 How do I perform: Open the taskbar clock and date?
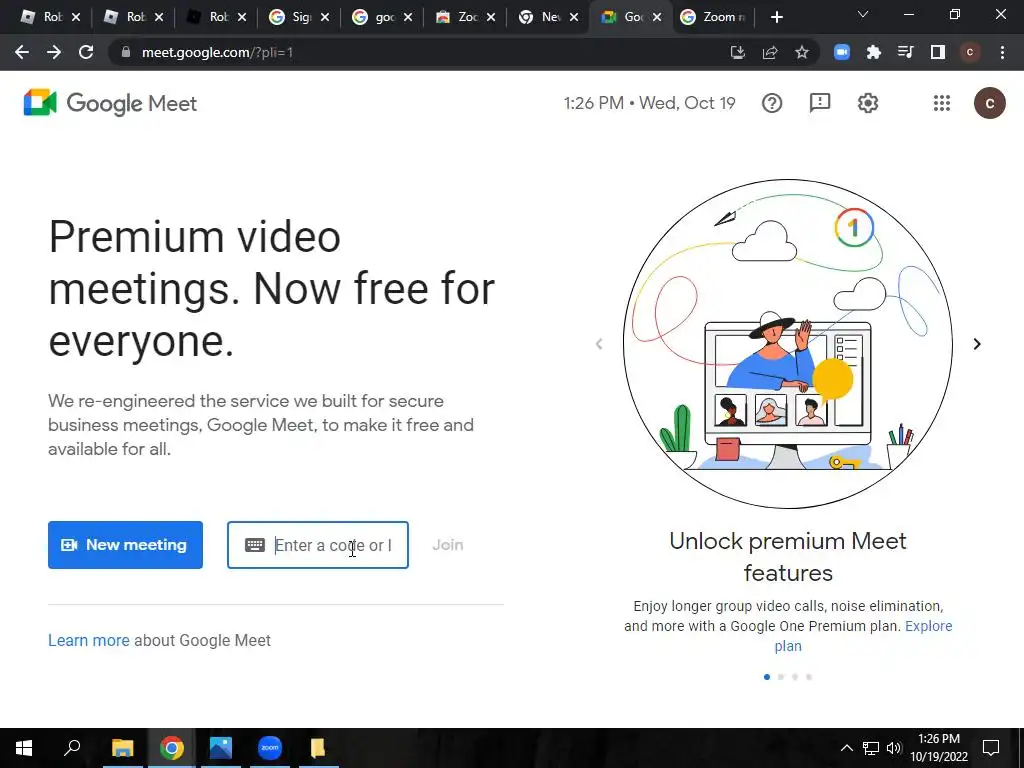939,748
